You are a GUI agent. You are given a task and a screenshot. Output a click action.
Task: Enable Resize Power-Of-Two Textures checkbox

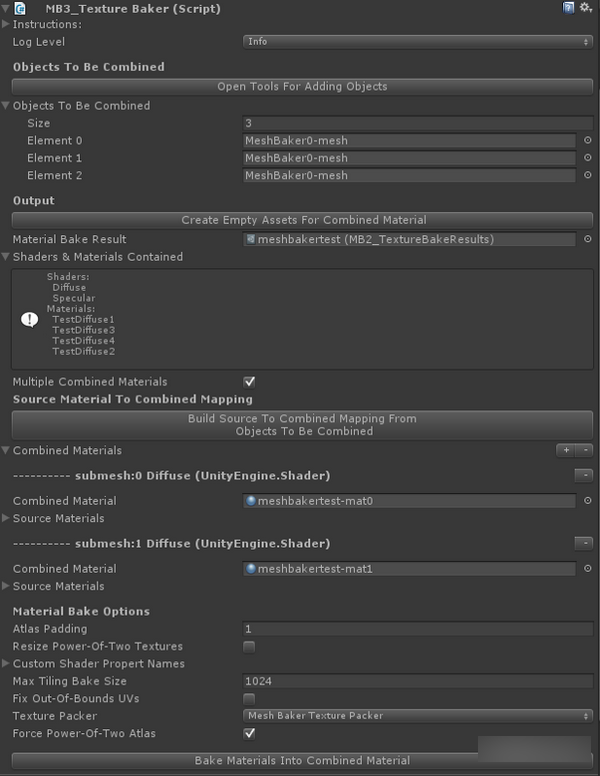click(x=250, y=646)
